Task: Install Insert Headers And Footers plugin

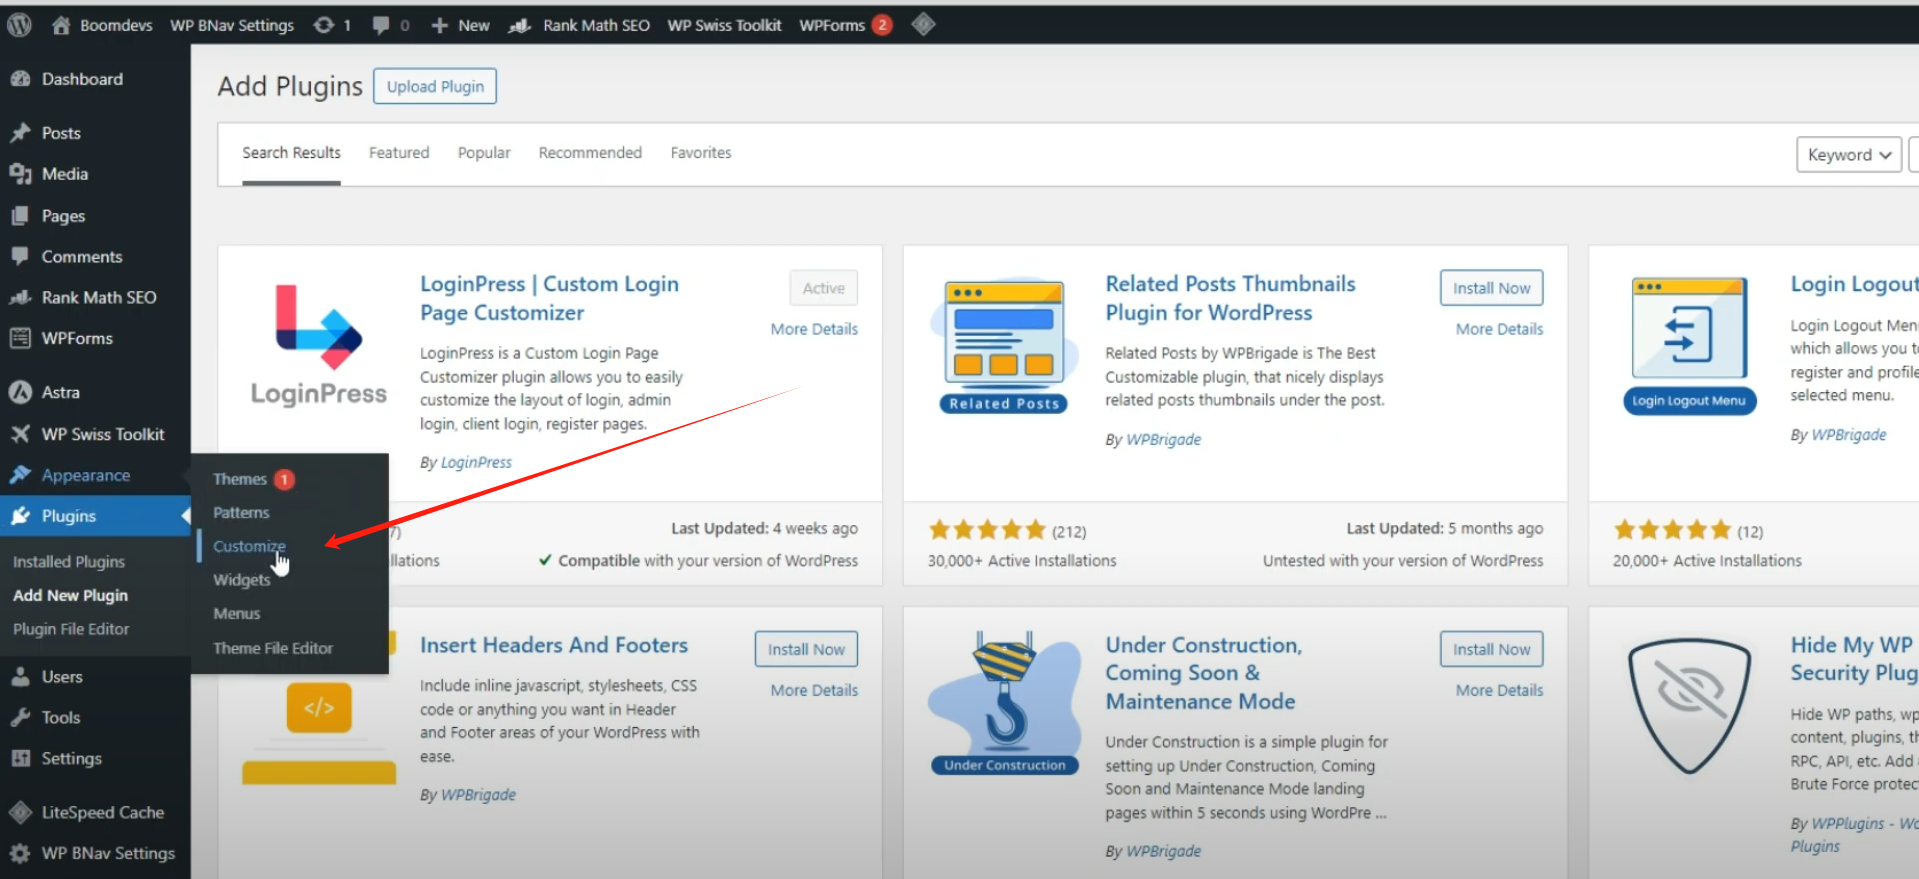Action: [806, 649]
